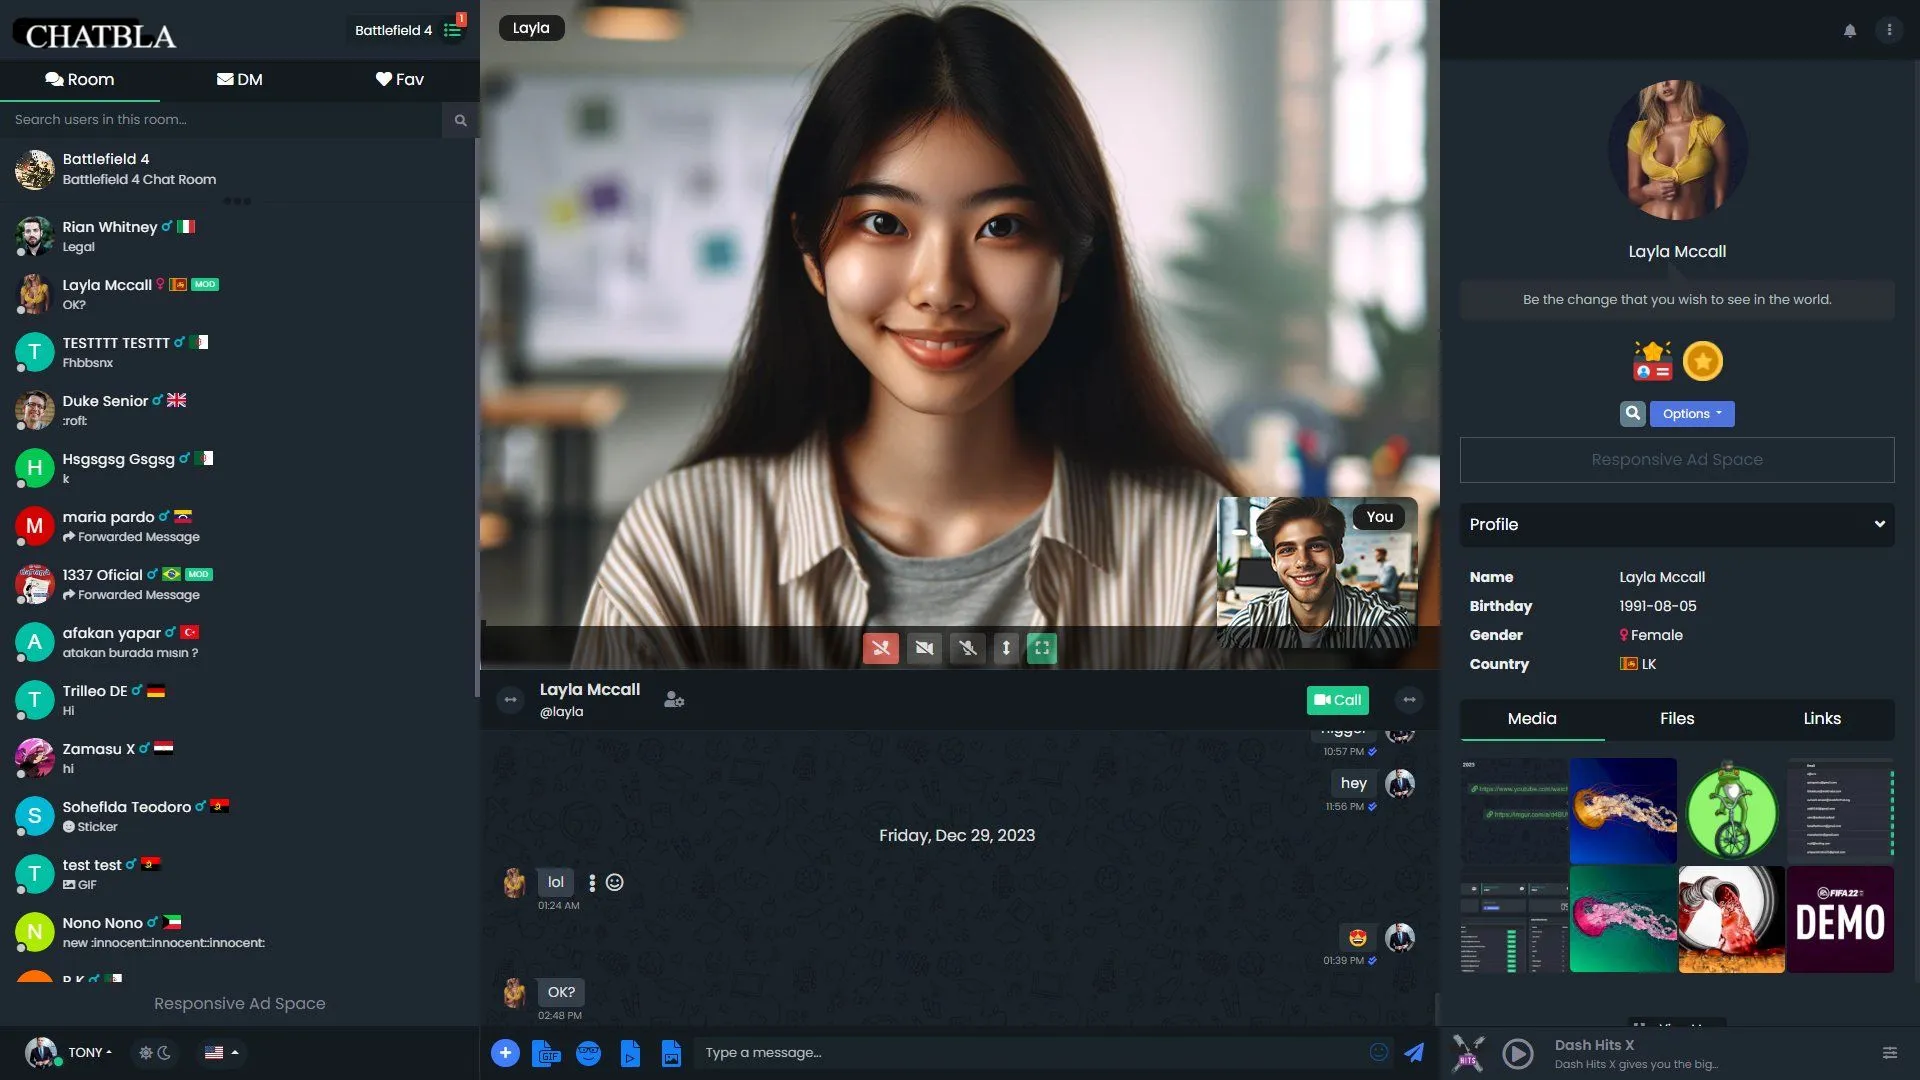
Task: Open TONY account dropdown
Action: coord(69,1052)
